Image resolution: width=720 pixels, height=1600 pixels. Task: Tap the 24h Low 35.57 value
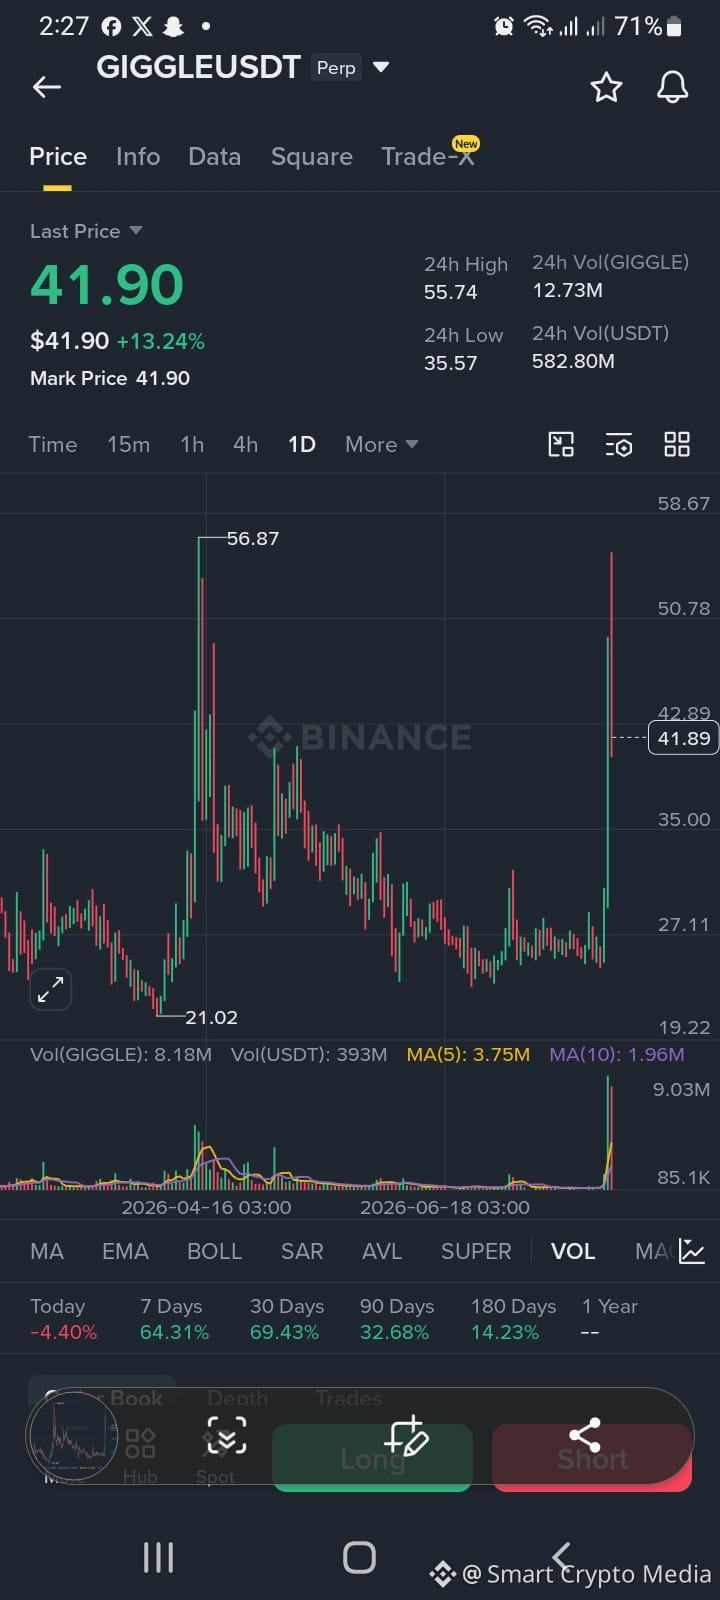pyautogui.click(x=451, y=363)
